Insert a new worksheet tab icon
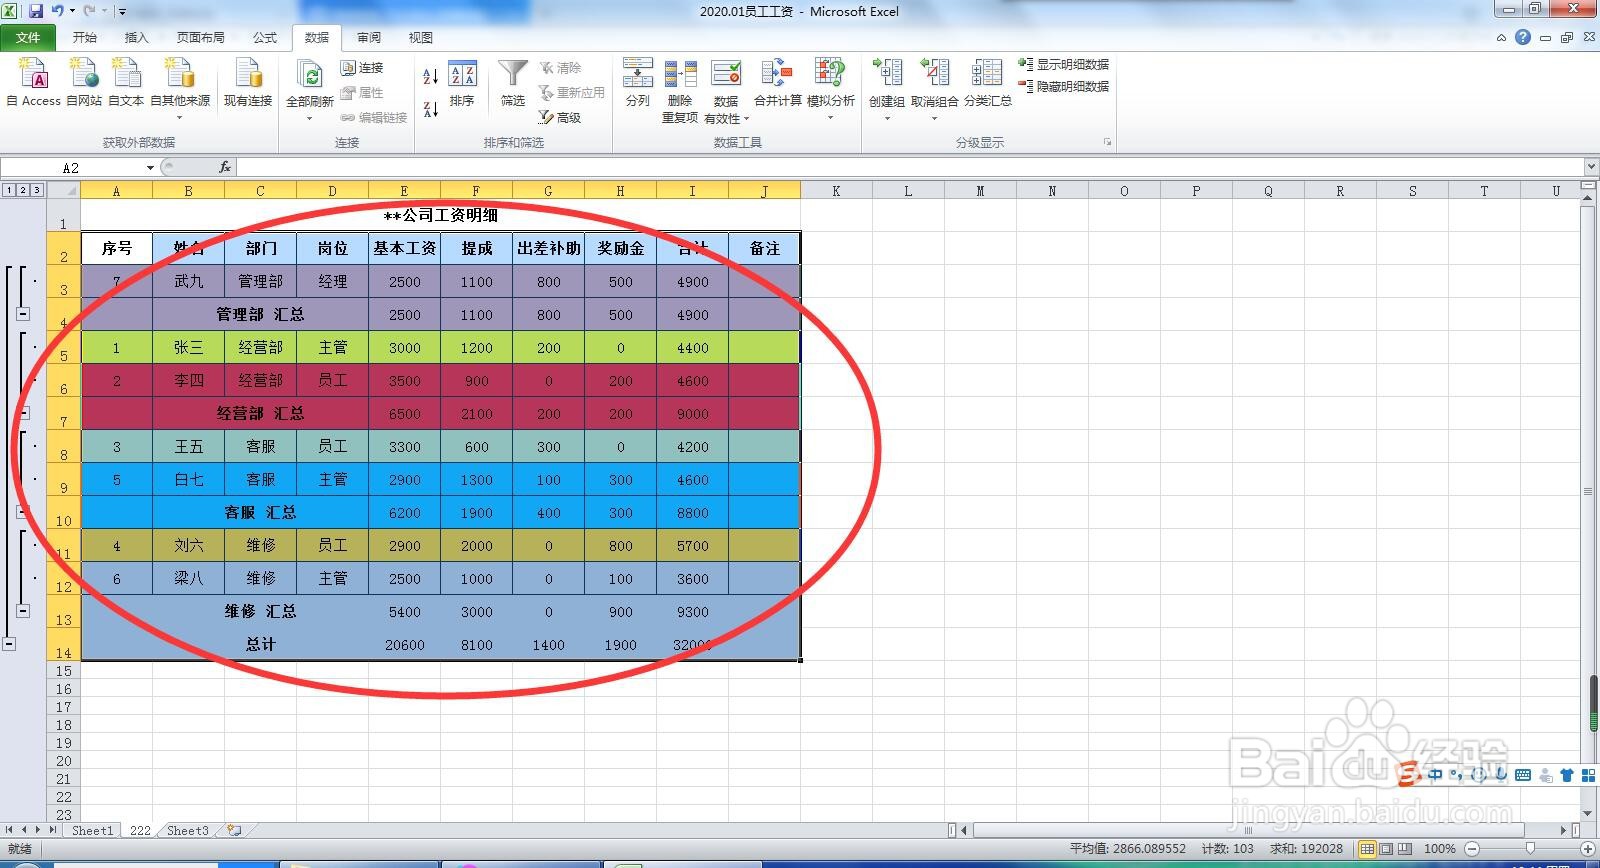 (x=234, y=830)
